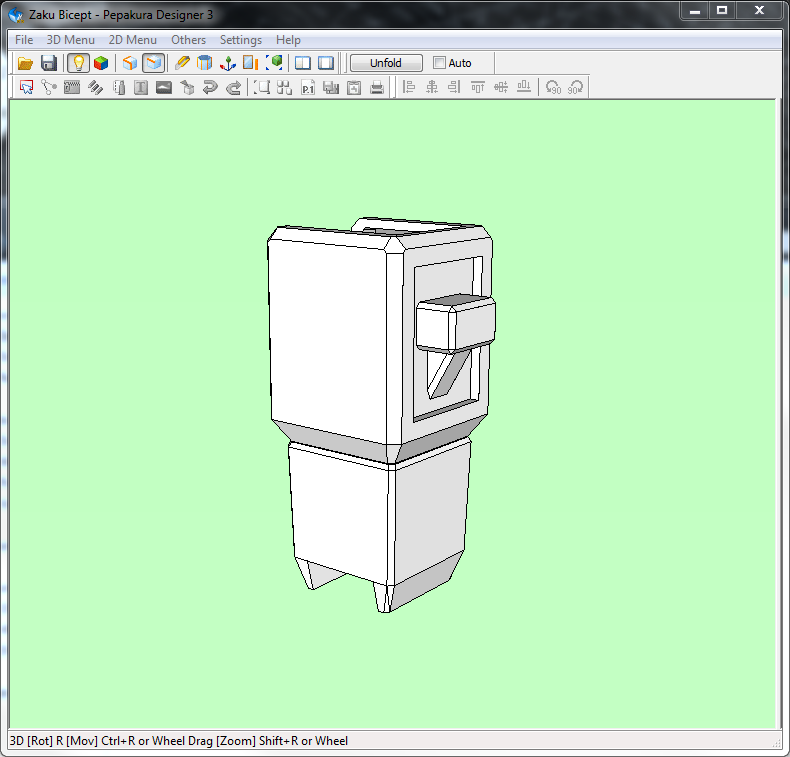Select the red arrow selection tool

click(26, 87)
